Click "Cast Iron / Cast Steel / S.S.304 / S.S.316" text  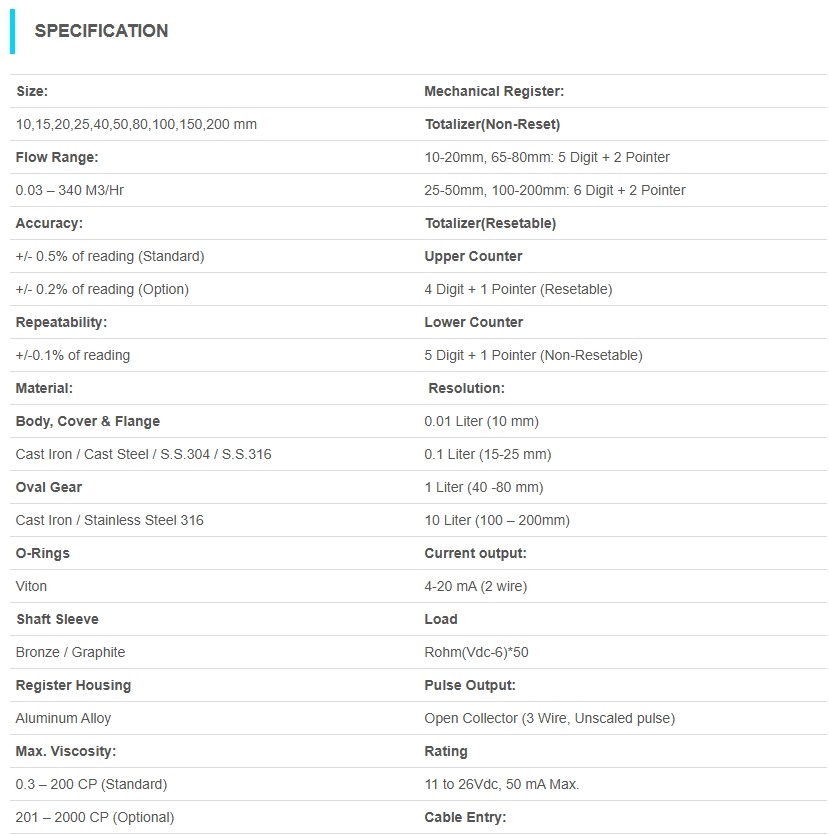[x=143, y=454]
